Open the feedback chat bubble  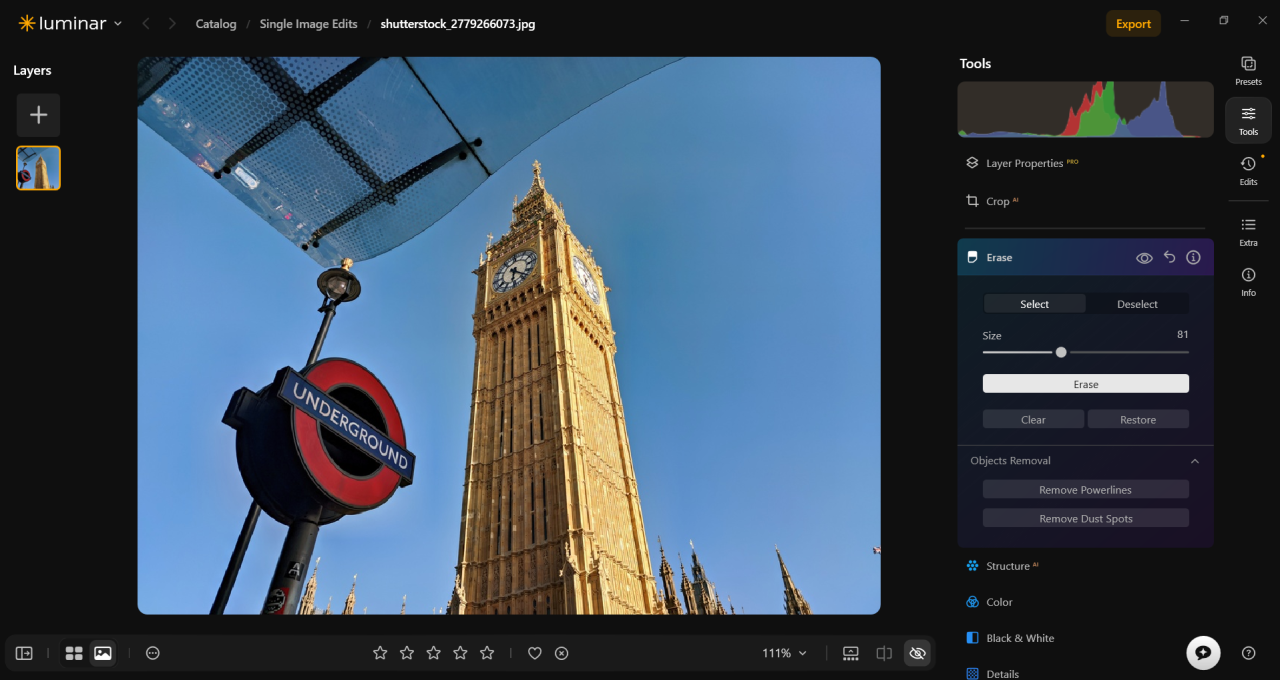[x=1203, y=652]
